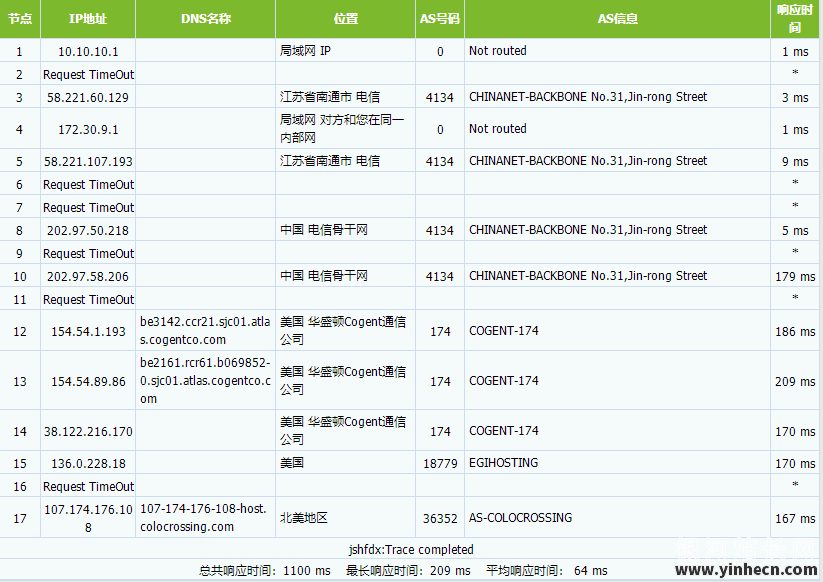
Task: Select IP address 58.221.107.193
Action: click(88, 162)
